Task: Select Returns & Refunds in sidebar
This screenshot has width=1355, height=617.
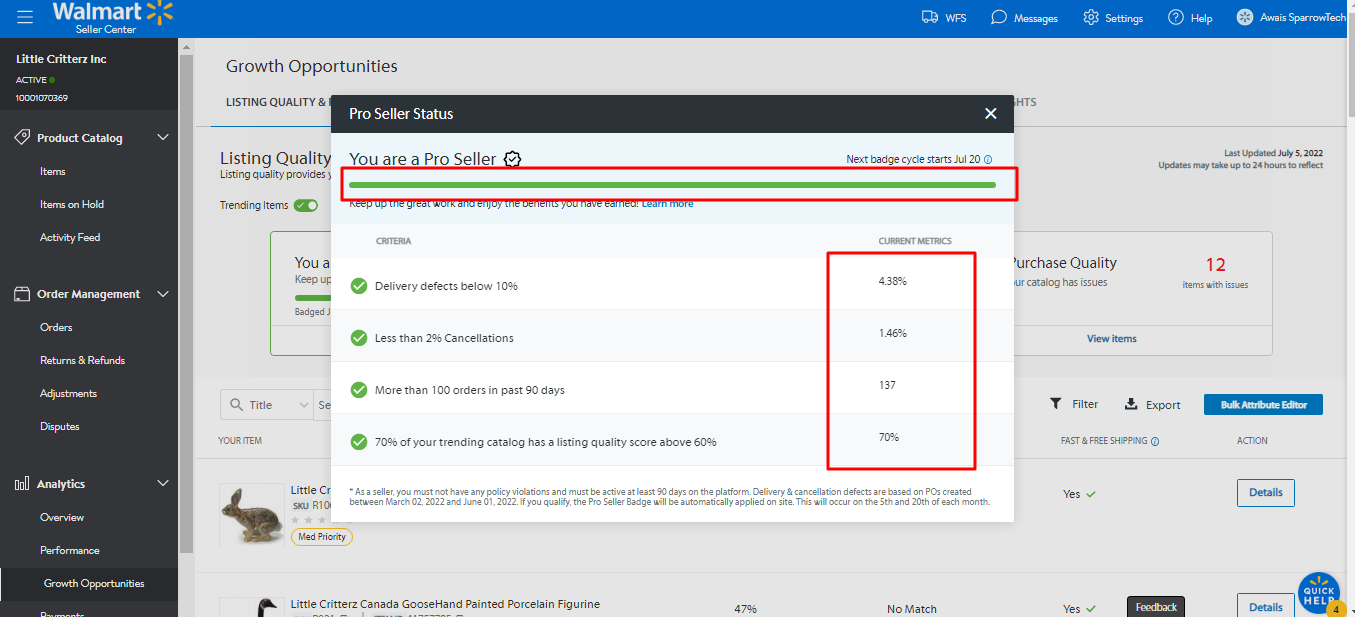Action: click(x=82, y=360)
